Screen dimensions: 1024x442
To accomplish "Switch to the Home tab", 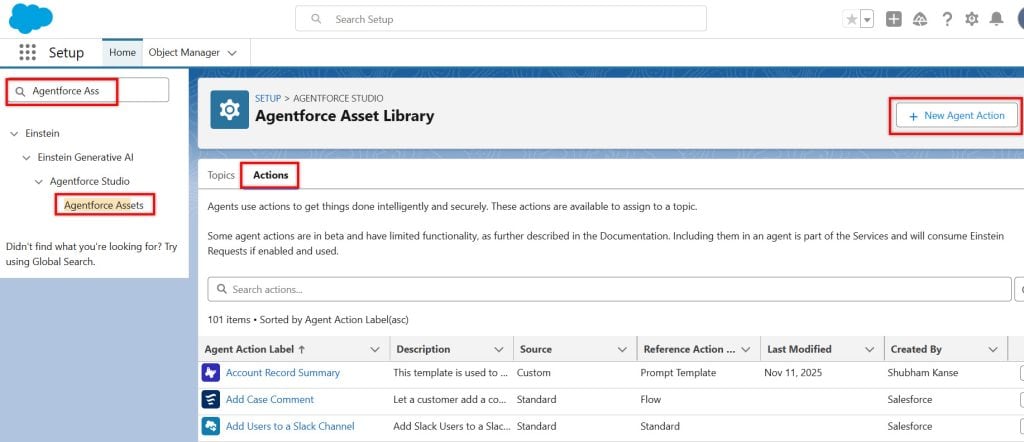I will tap(122, 52).
